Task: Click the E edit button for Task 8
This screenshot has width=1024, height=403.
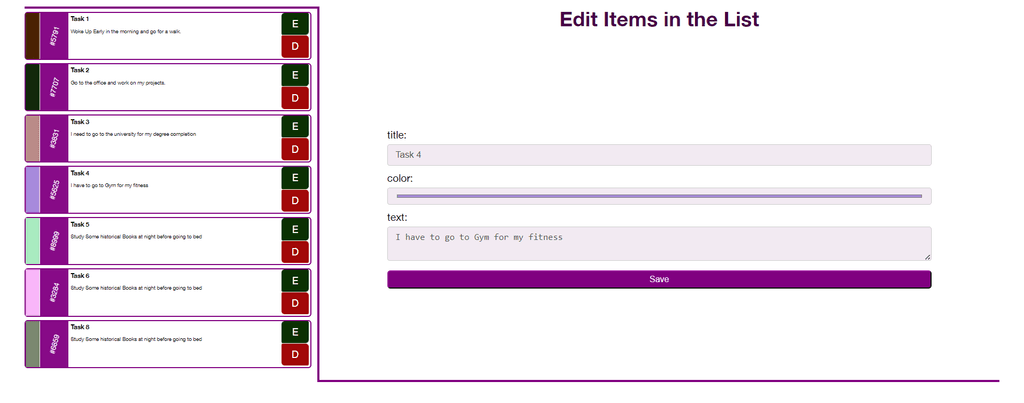Action: [x=295, y=332]
